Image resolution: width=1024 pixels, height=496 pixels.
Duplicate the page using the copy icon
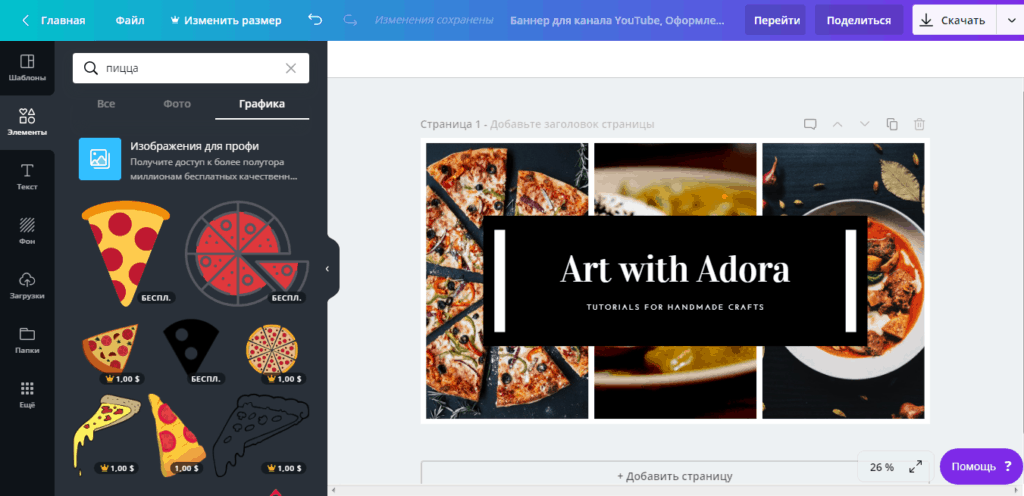[891, 124]
